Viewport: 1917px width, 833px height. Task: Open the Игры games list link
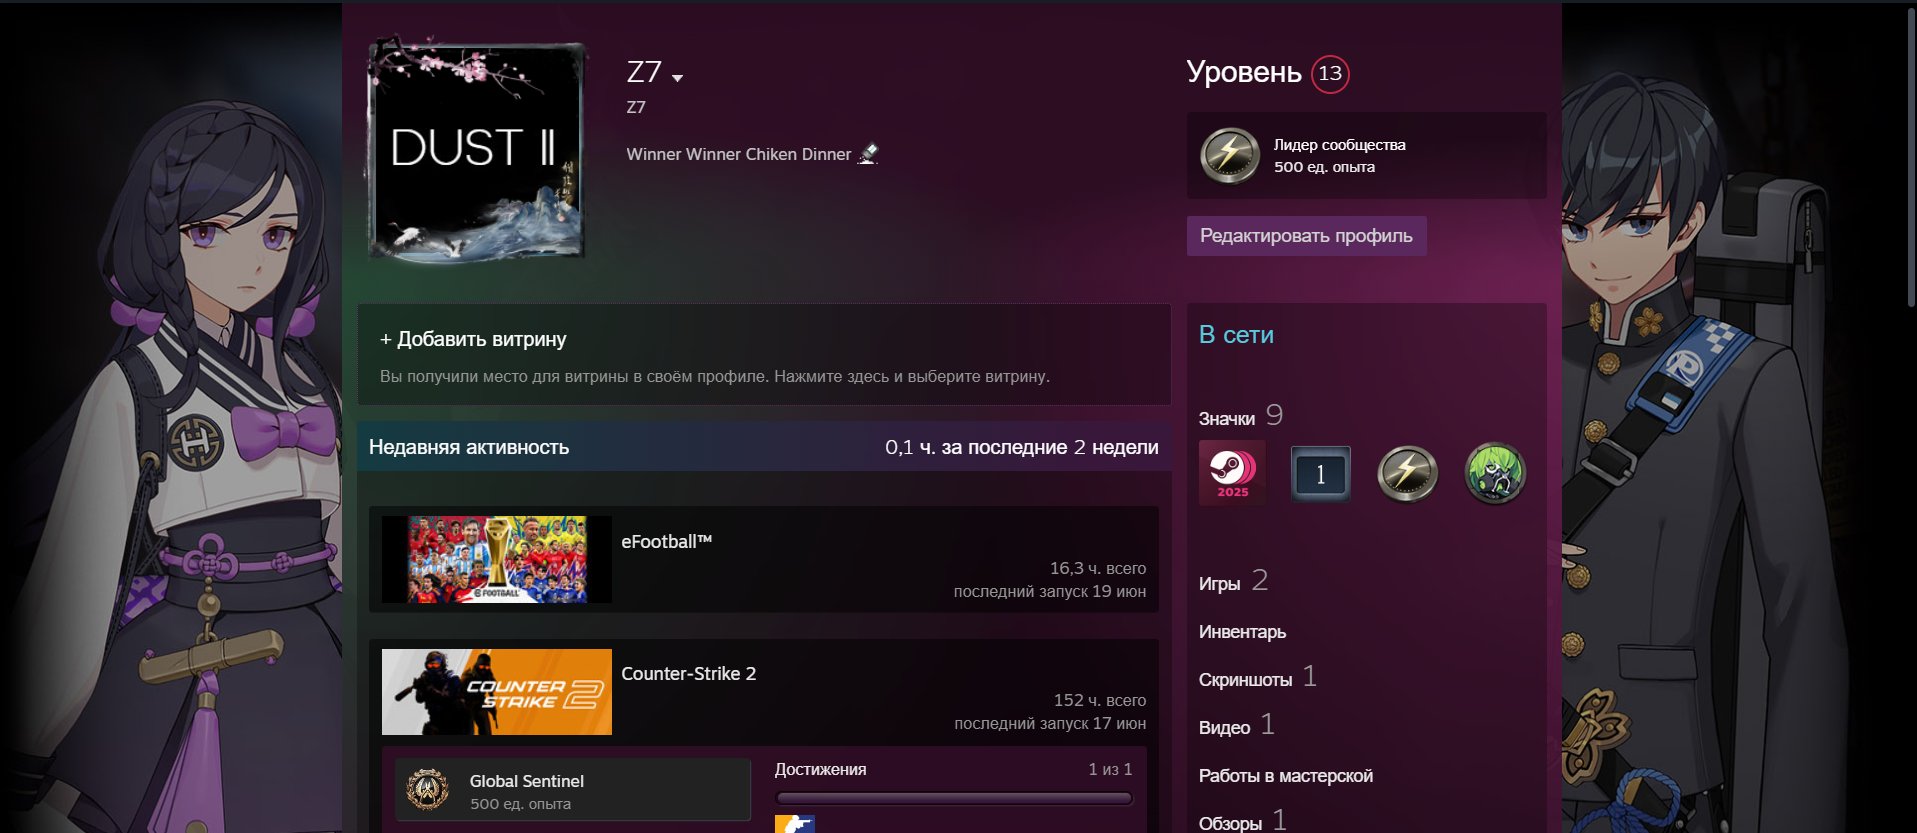[x=1219, y=584]
